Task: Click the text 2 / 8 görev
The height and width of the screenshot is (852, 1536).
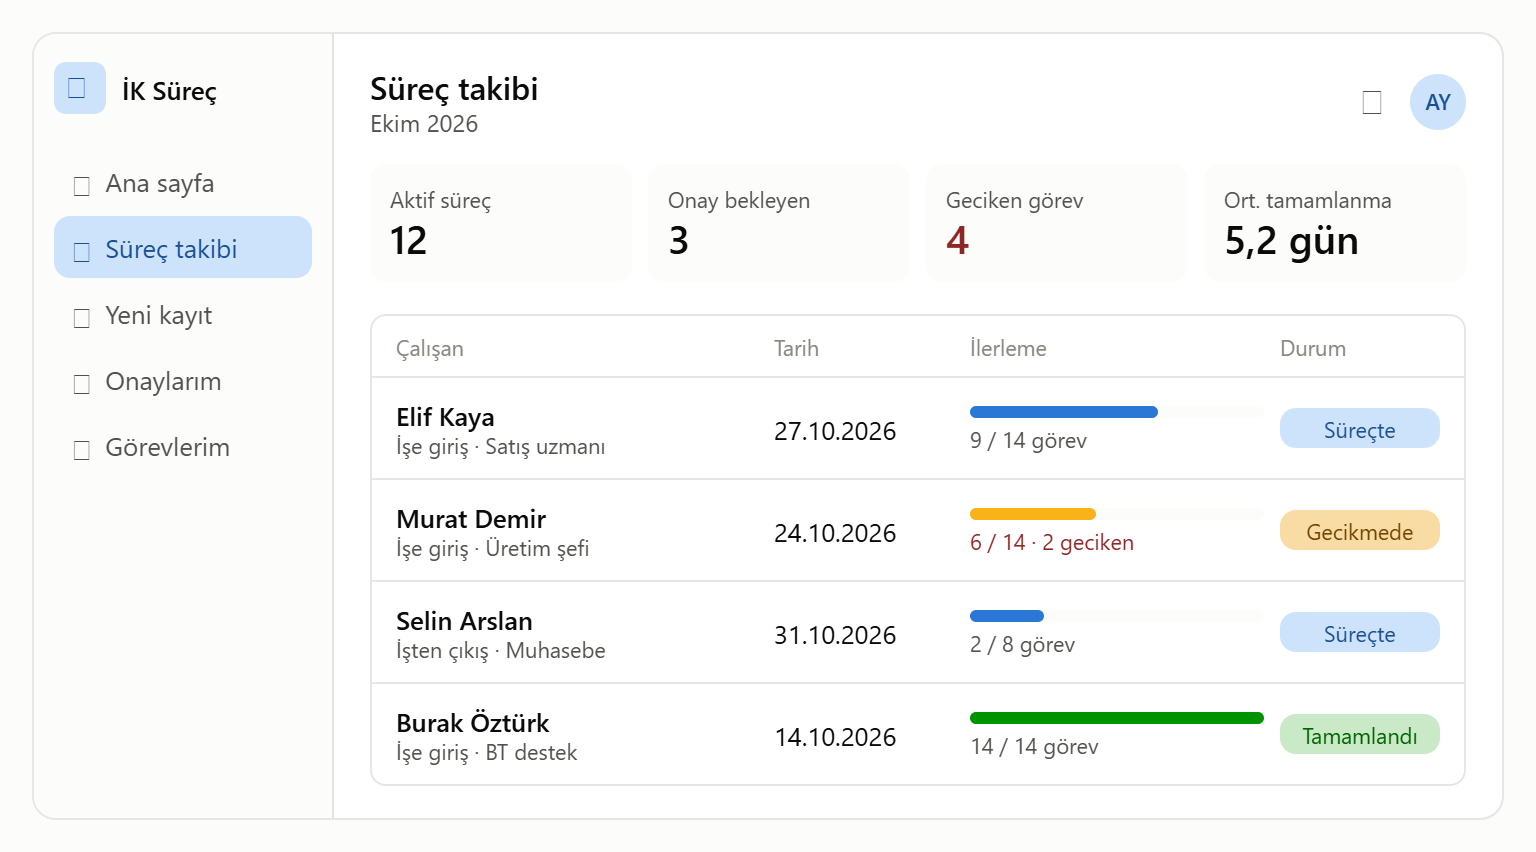Action: coord(1022,645)
